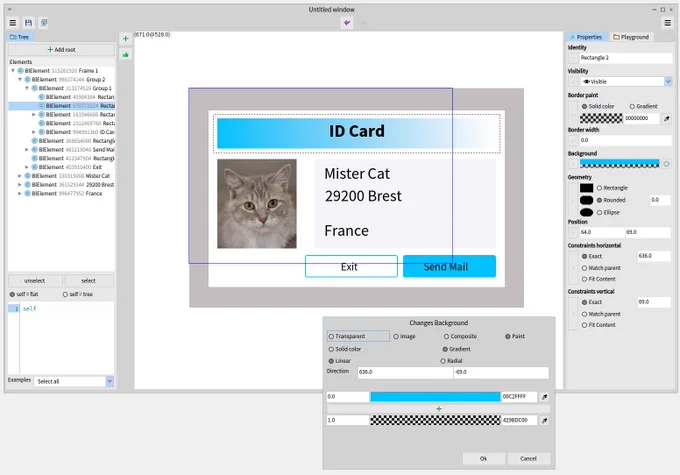Click the black rectangle geometry shape icon
This screenshot has height=475, width=680.
click(x=586, y=188)
